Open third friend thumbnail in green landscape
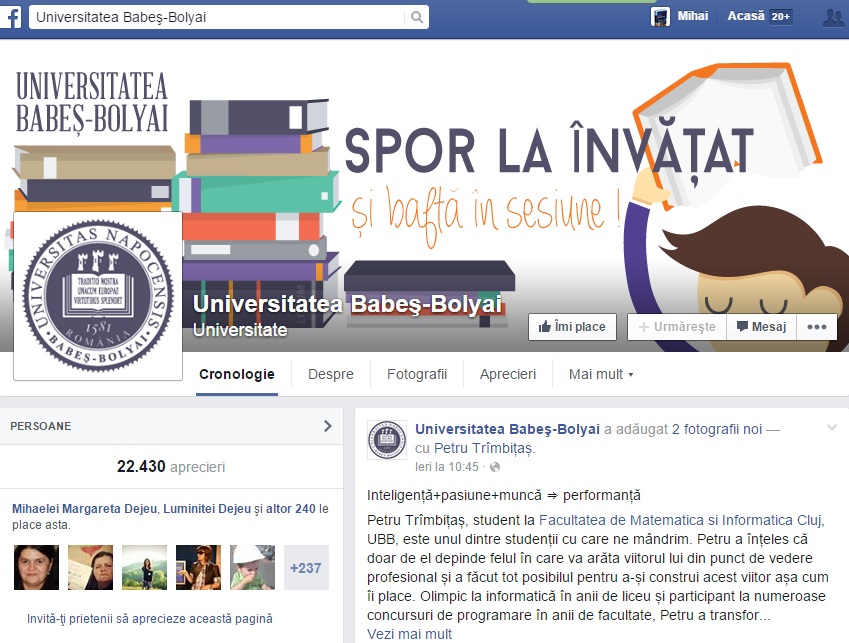 tap(145, 567)
